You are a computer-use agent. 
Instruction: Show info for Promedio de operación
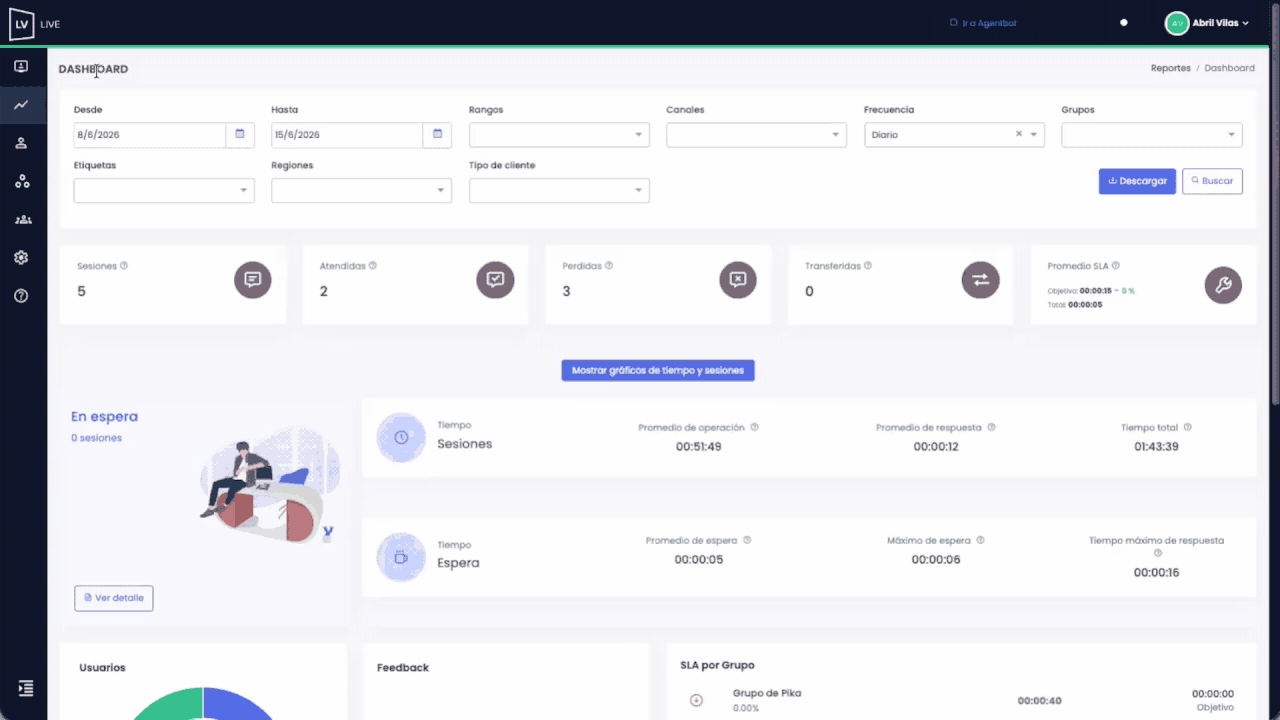point(755,427)
